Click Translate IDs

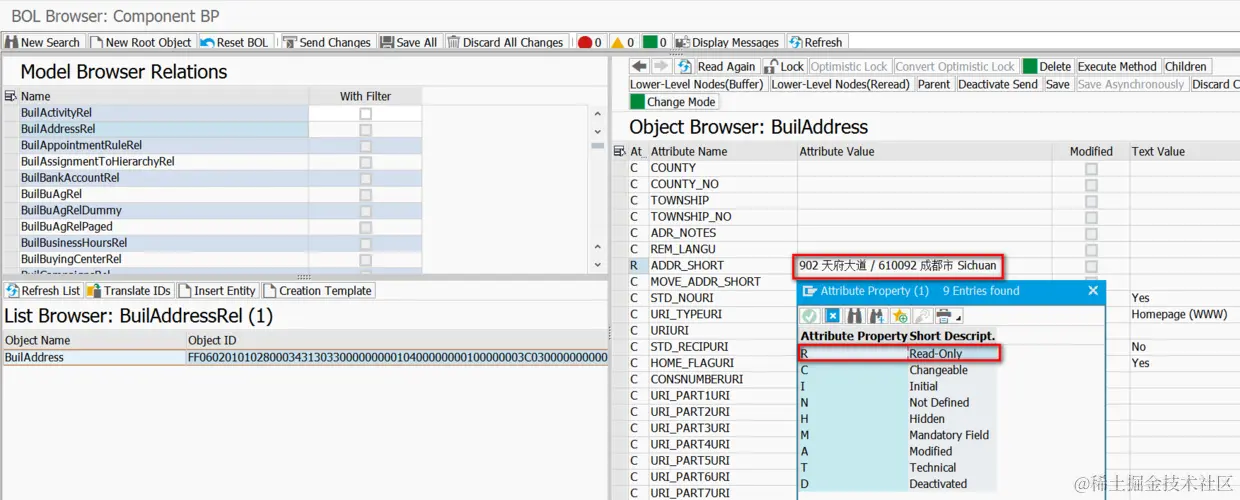(x=130, y=290)
